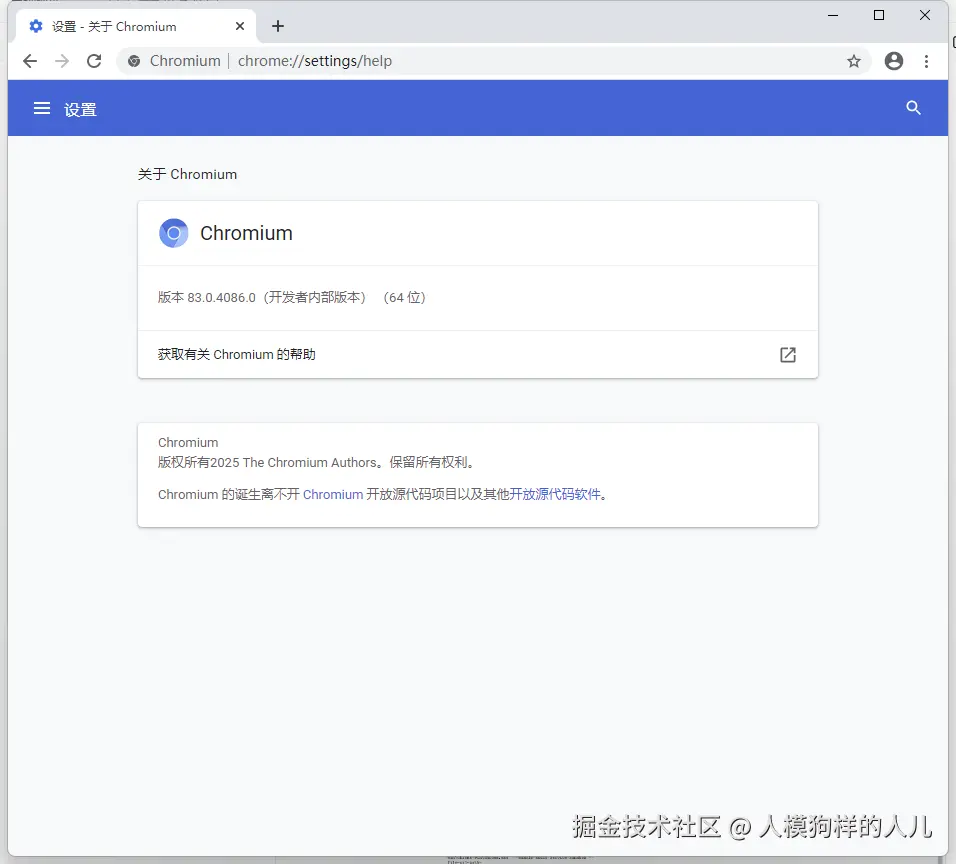Open the Chromium help external link icon
This screenshot has width=956, height=864.
point(788,355)
